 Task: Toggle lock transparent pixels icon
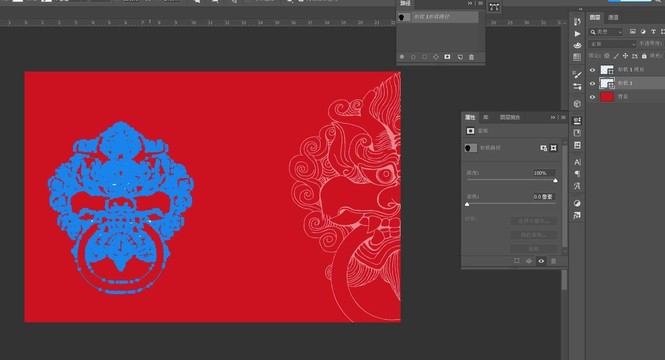click(607, 56)
